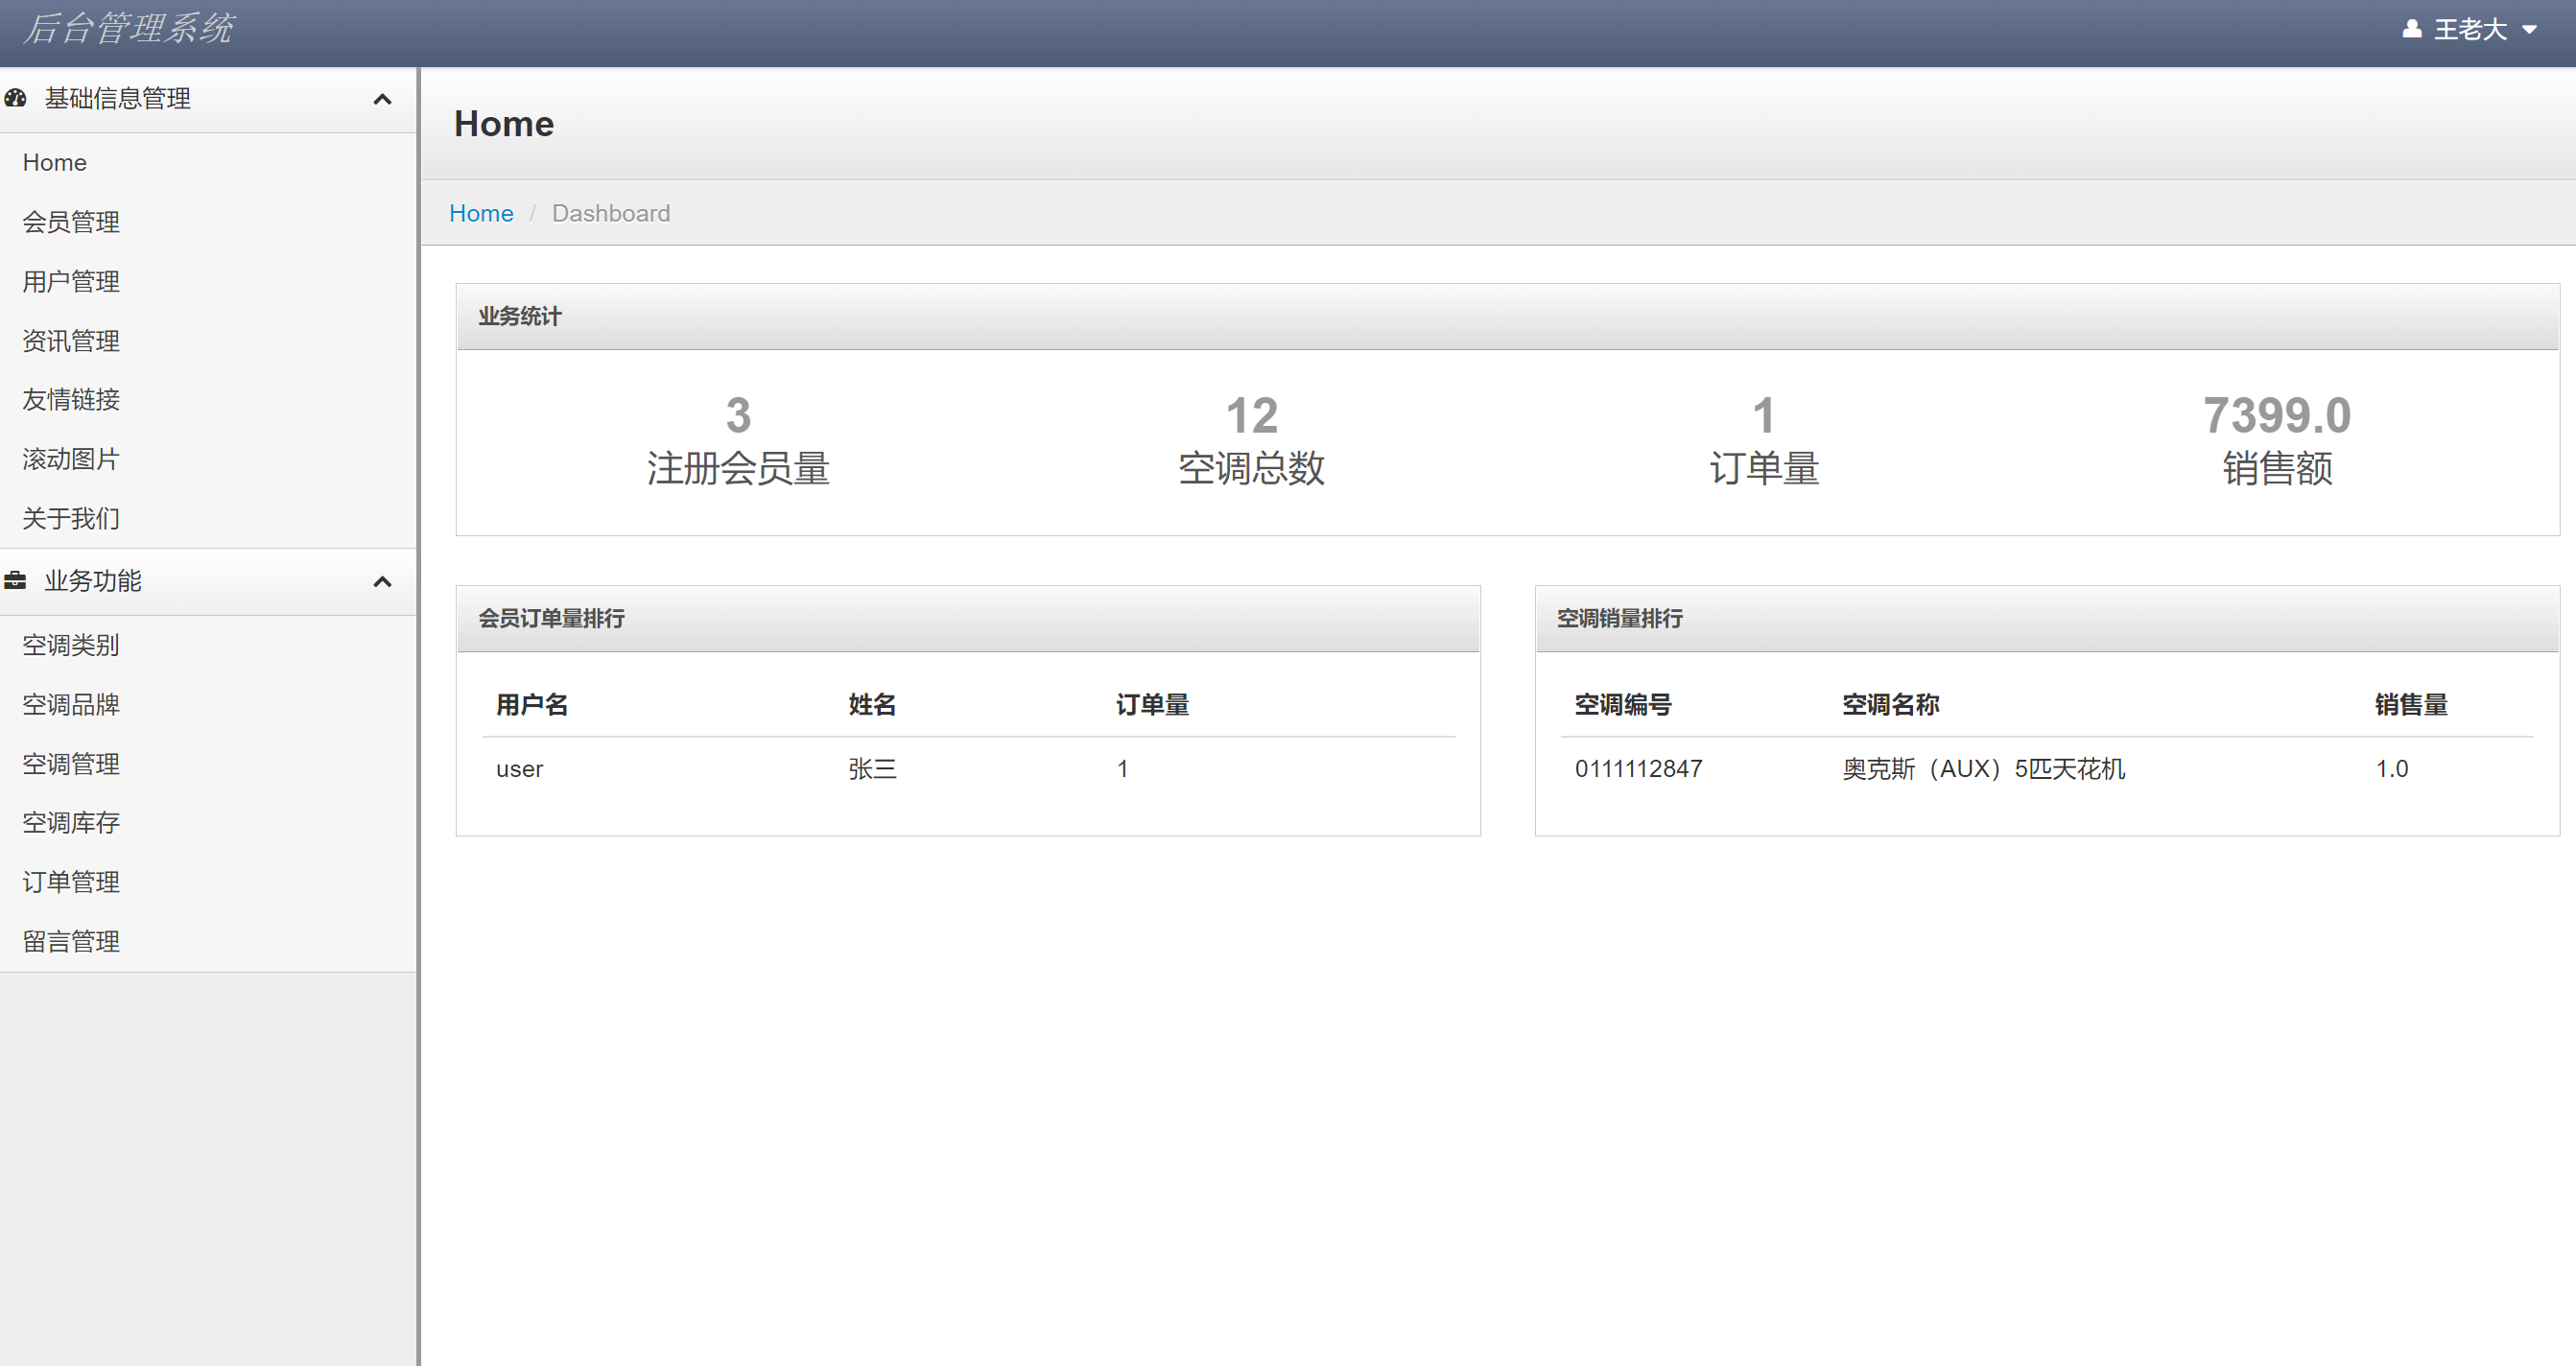Collapse the 基础信息管理 section chevron

tap(381, 98)
